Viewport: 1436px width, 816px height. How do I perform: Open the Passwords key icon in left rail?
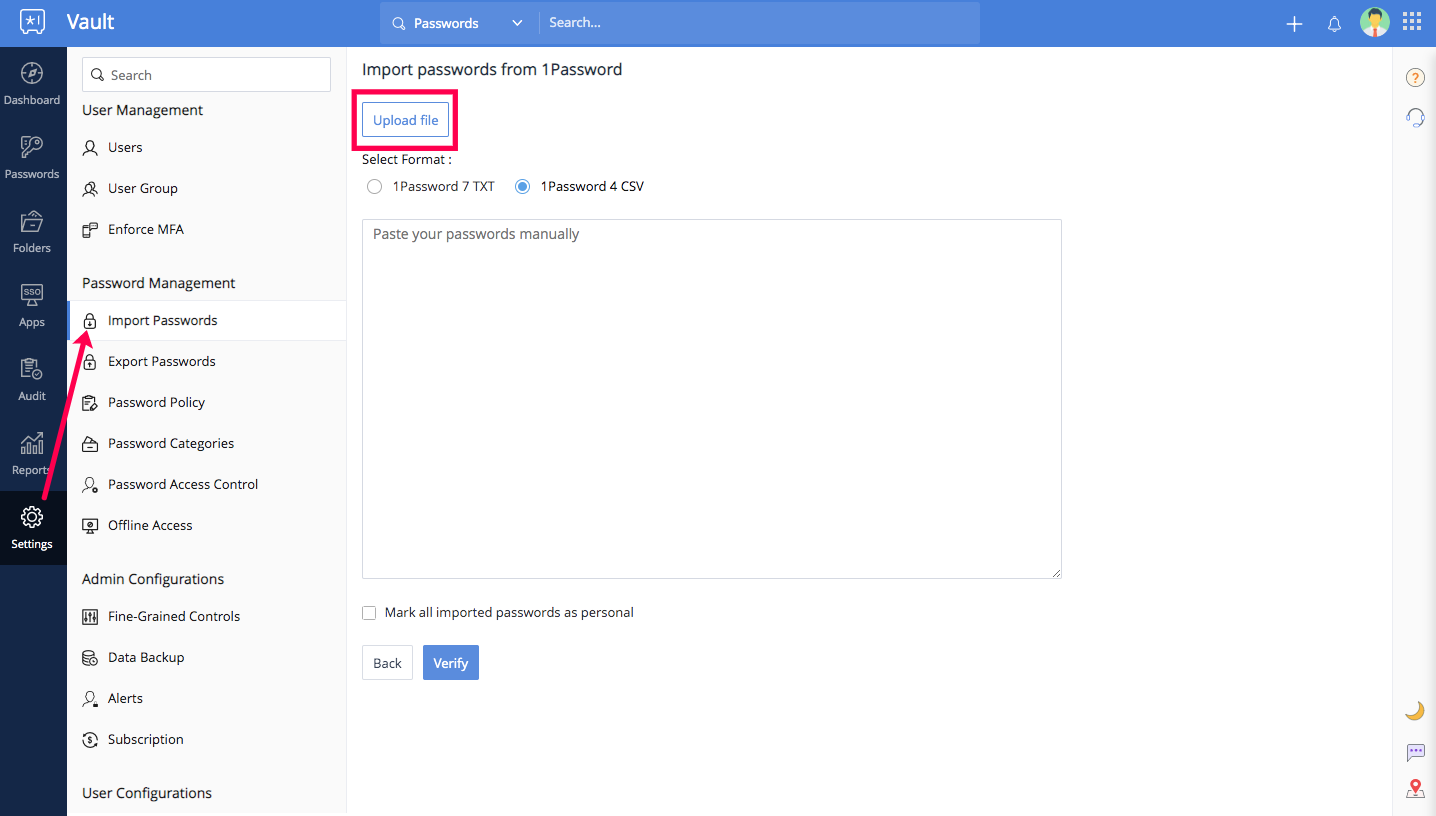(32, 147)
